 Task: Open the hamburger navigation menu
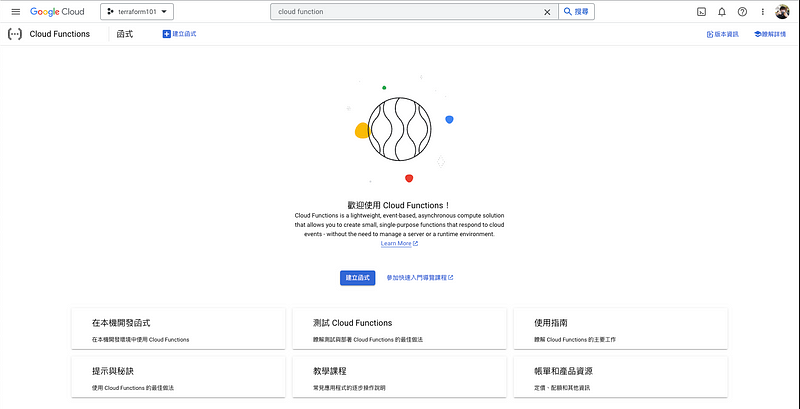[16, 12]
